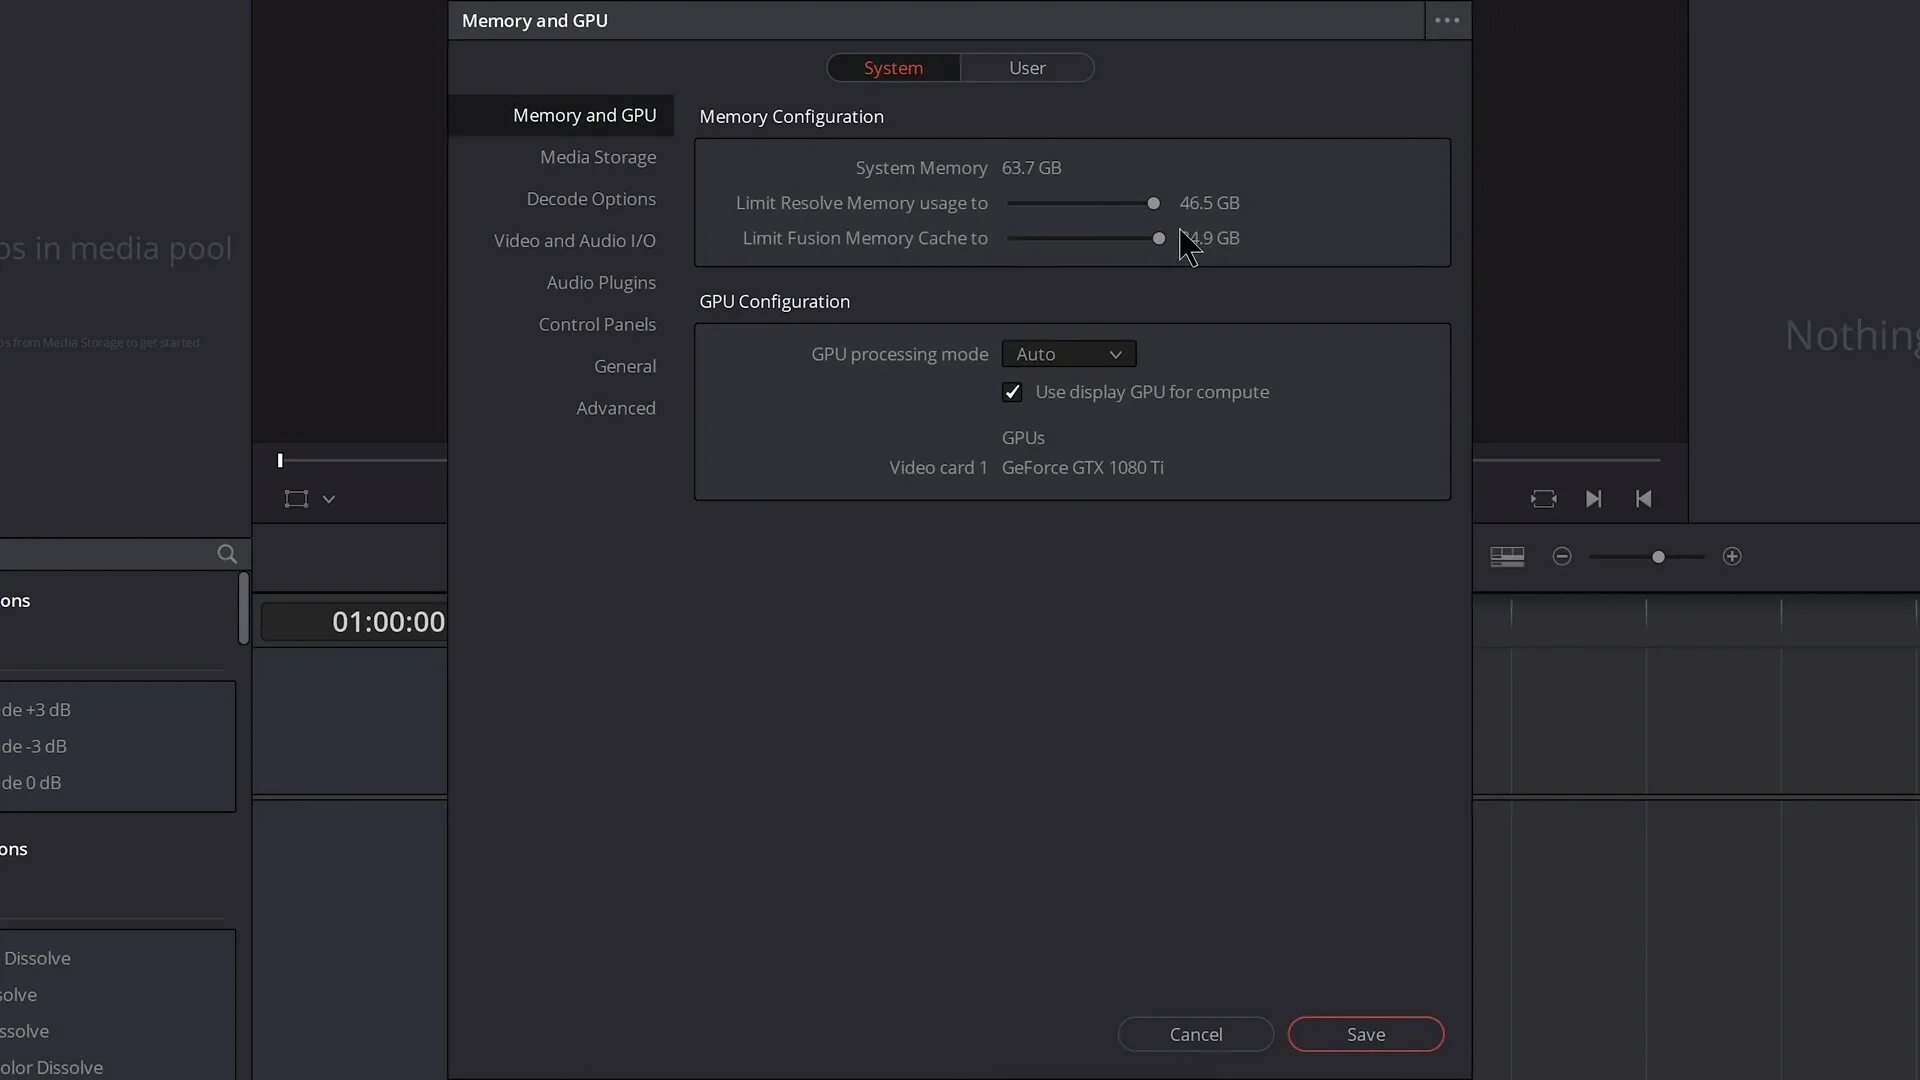Click the three-dot options menu in dialog header

(x=1447, y=20)
